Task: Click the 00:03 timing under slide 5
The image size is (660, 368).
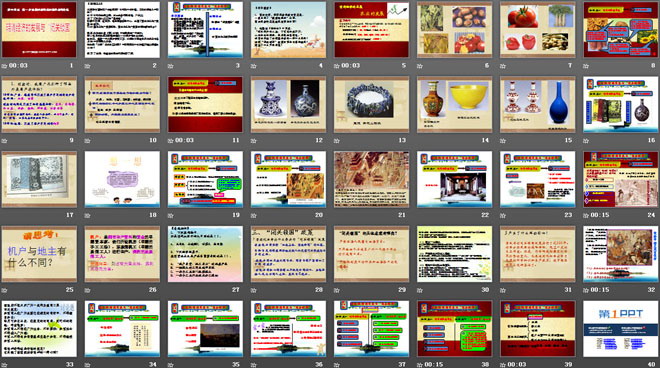Action: point(351,66)
